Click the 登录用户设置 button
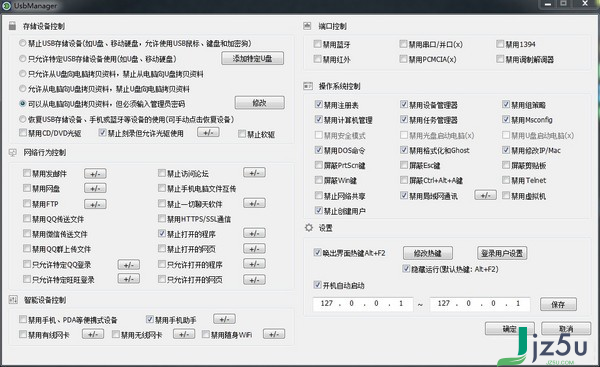Screen dimensions: 600x367 click(x=502, y=253)
